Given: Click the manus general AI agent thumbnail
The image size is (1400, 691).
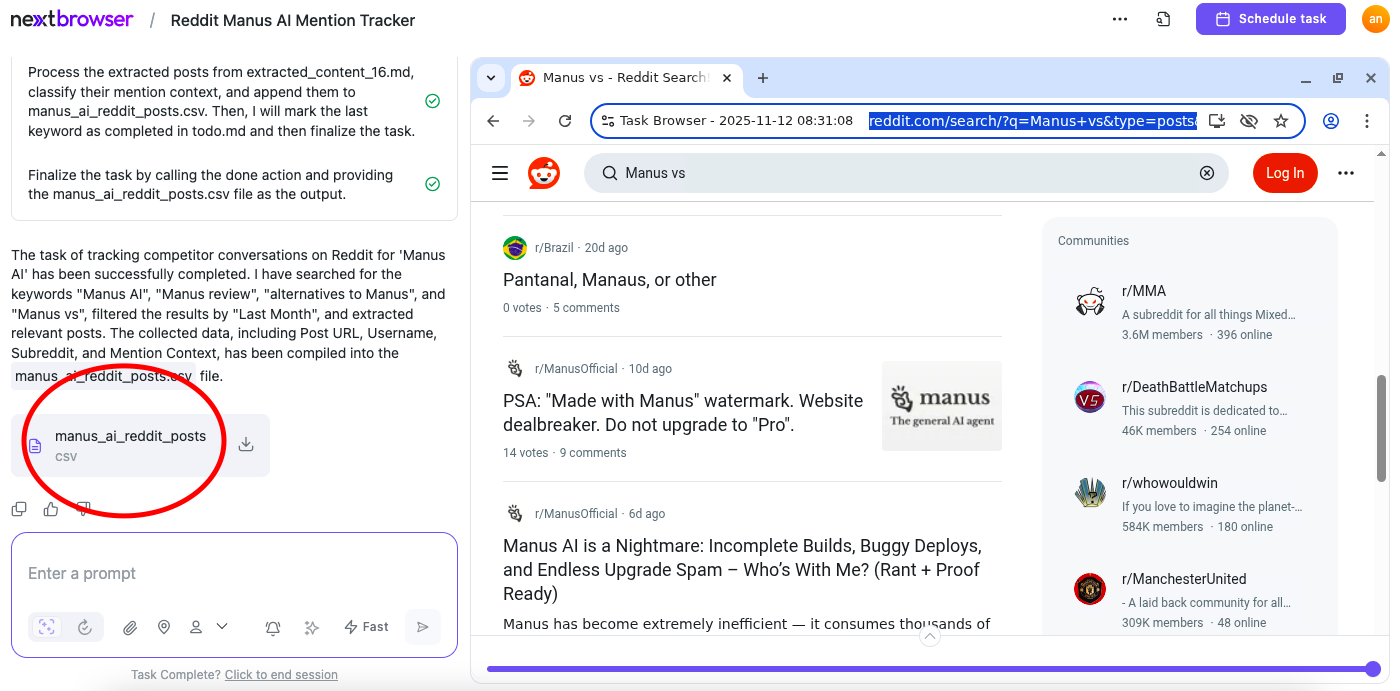Looking at the screenshot, I should click(x=942, y=406).
